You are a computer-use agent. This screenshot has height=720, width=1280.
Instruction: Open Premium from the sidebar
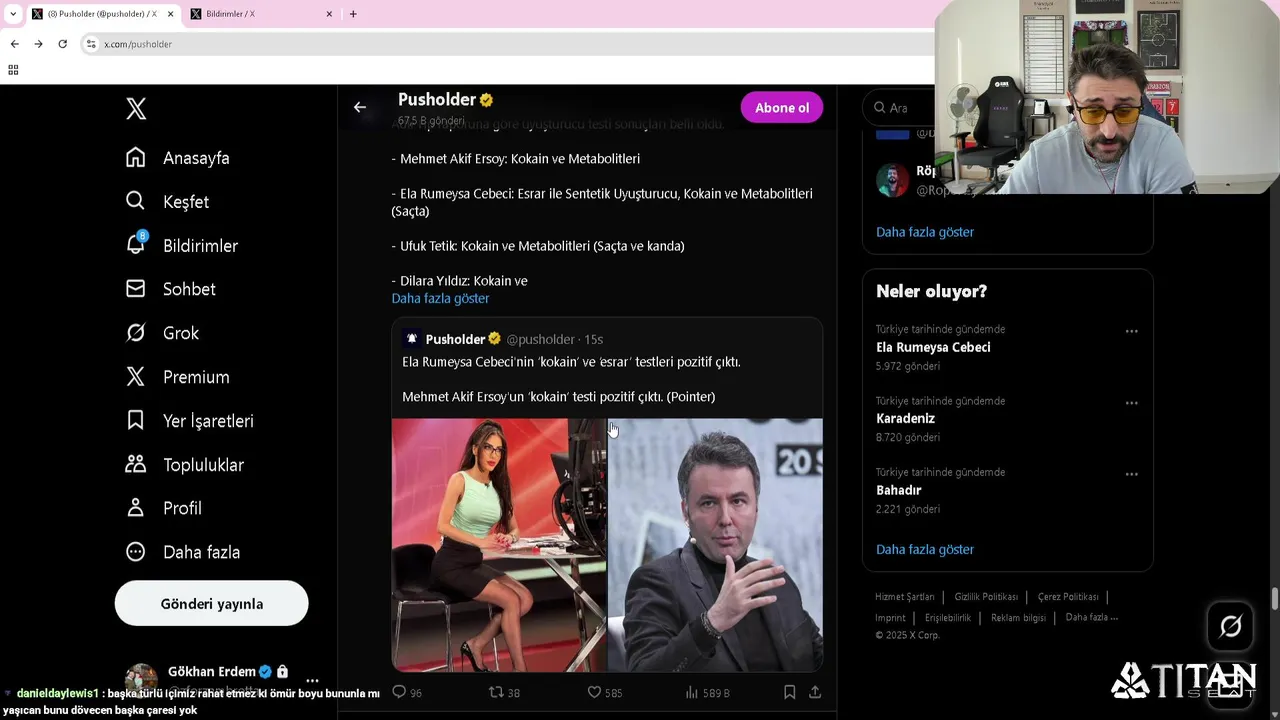(178, 377)
